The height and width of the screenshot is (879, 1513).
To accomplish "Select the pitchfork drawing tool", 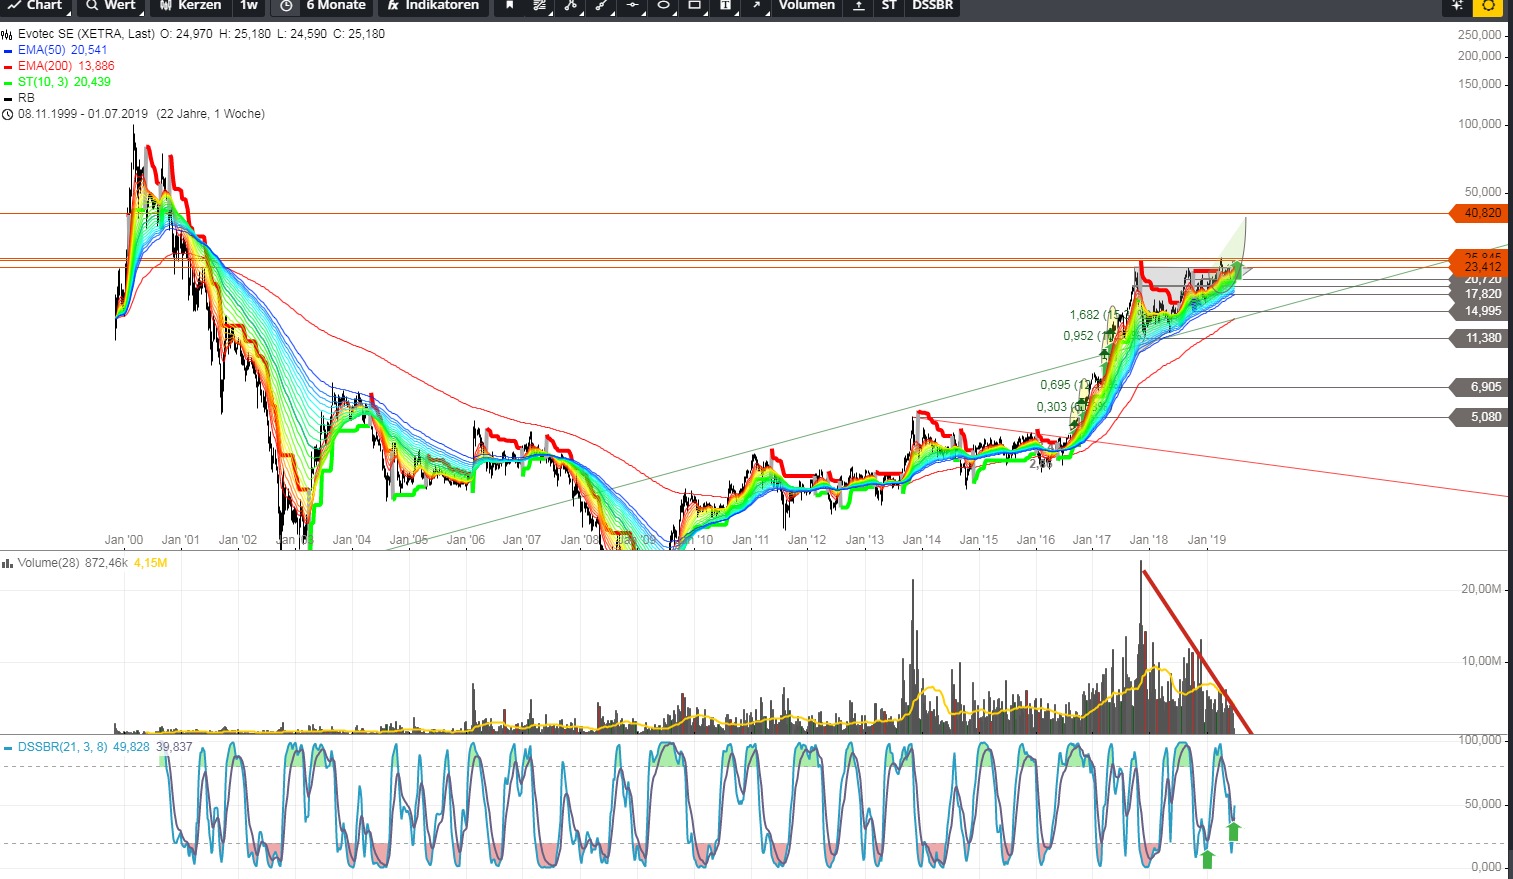I will (570, 6).
